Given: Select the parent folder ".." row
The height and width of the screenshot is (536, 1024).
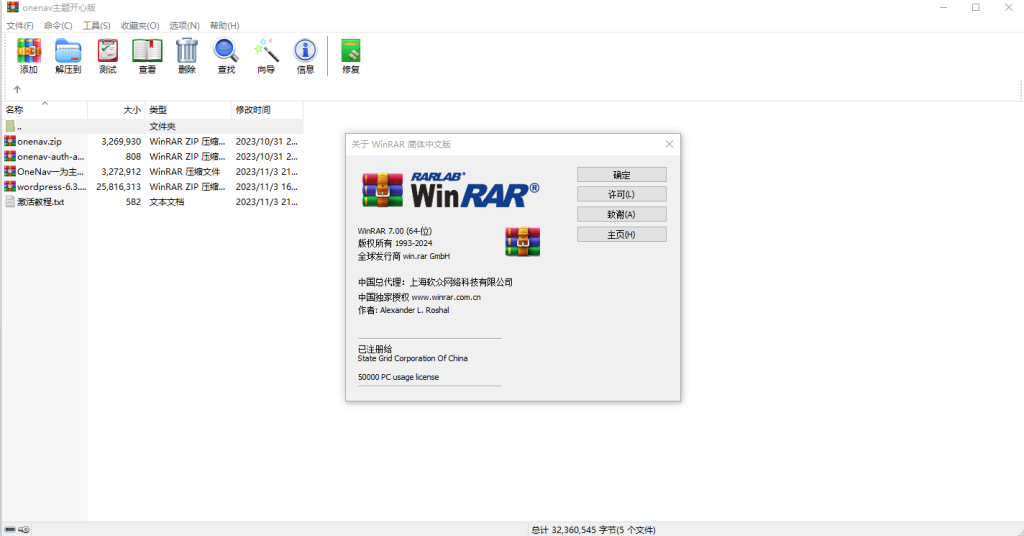Looking at the screenshot, I should click(x=152, y=126).
